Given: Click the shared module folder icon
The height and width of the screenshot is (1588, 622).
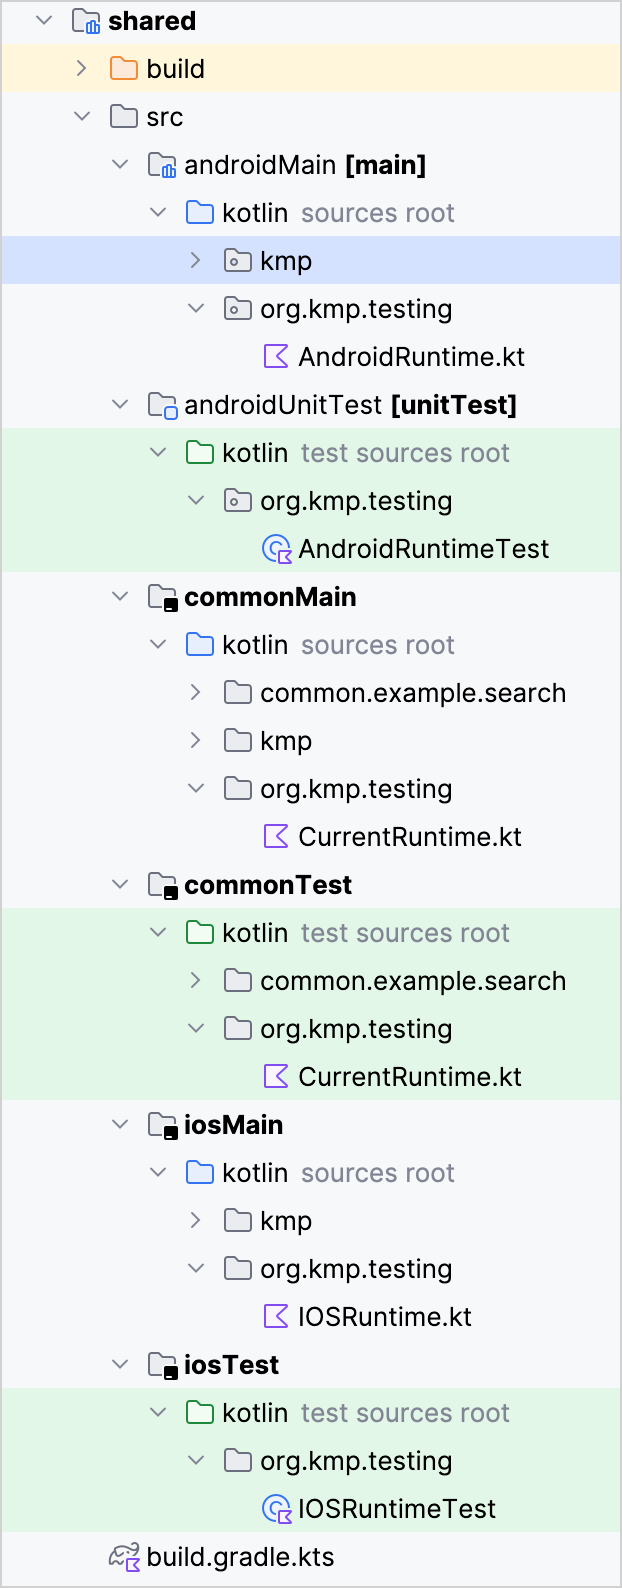Looking at the screenshot, I should (x=86, y=21).
